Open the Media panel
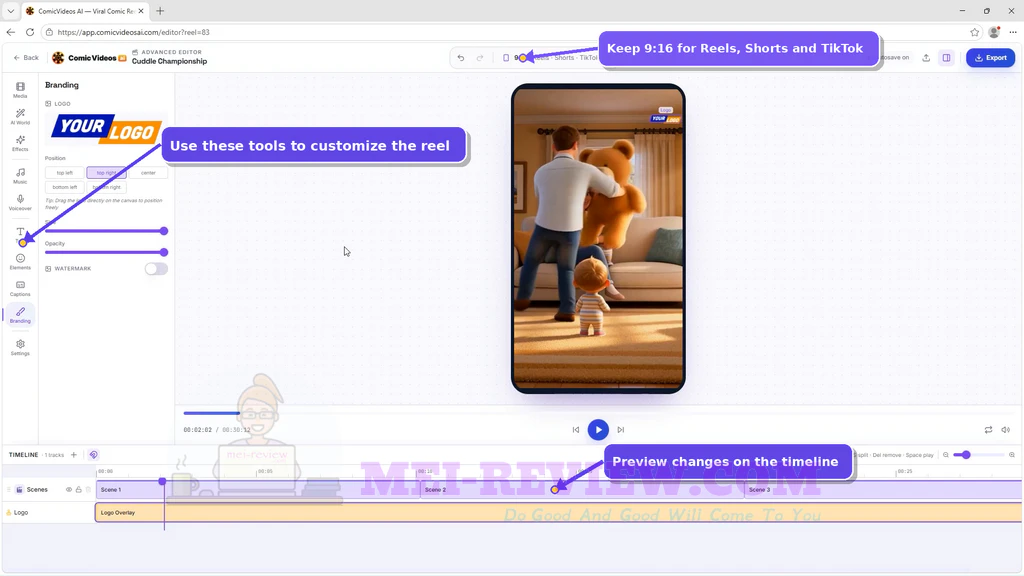Image resolution: width=1024 pixels, height=576 pixels. pyautogui.click(x=20, y=90)
